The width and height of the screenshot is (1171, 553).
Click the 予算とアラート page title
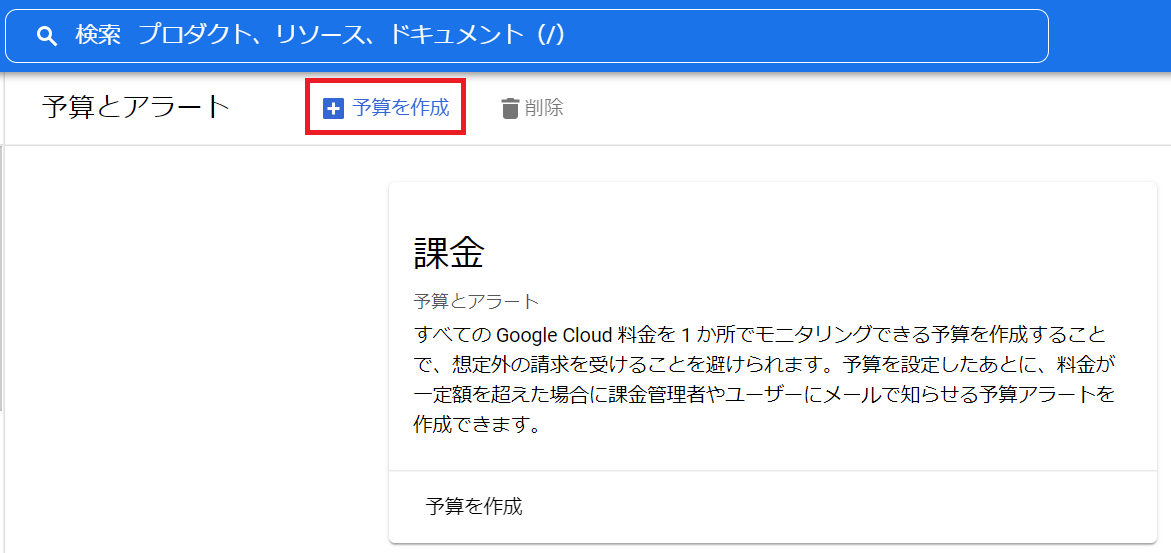tap(135, 108)
